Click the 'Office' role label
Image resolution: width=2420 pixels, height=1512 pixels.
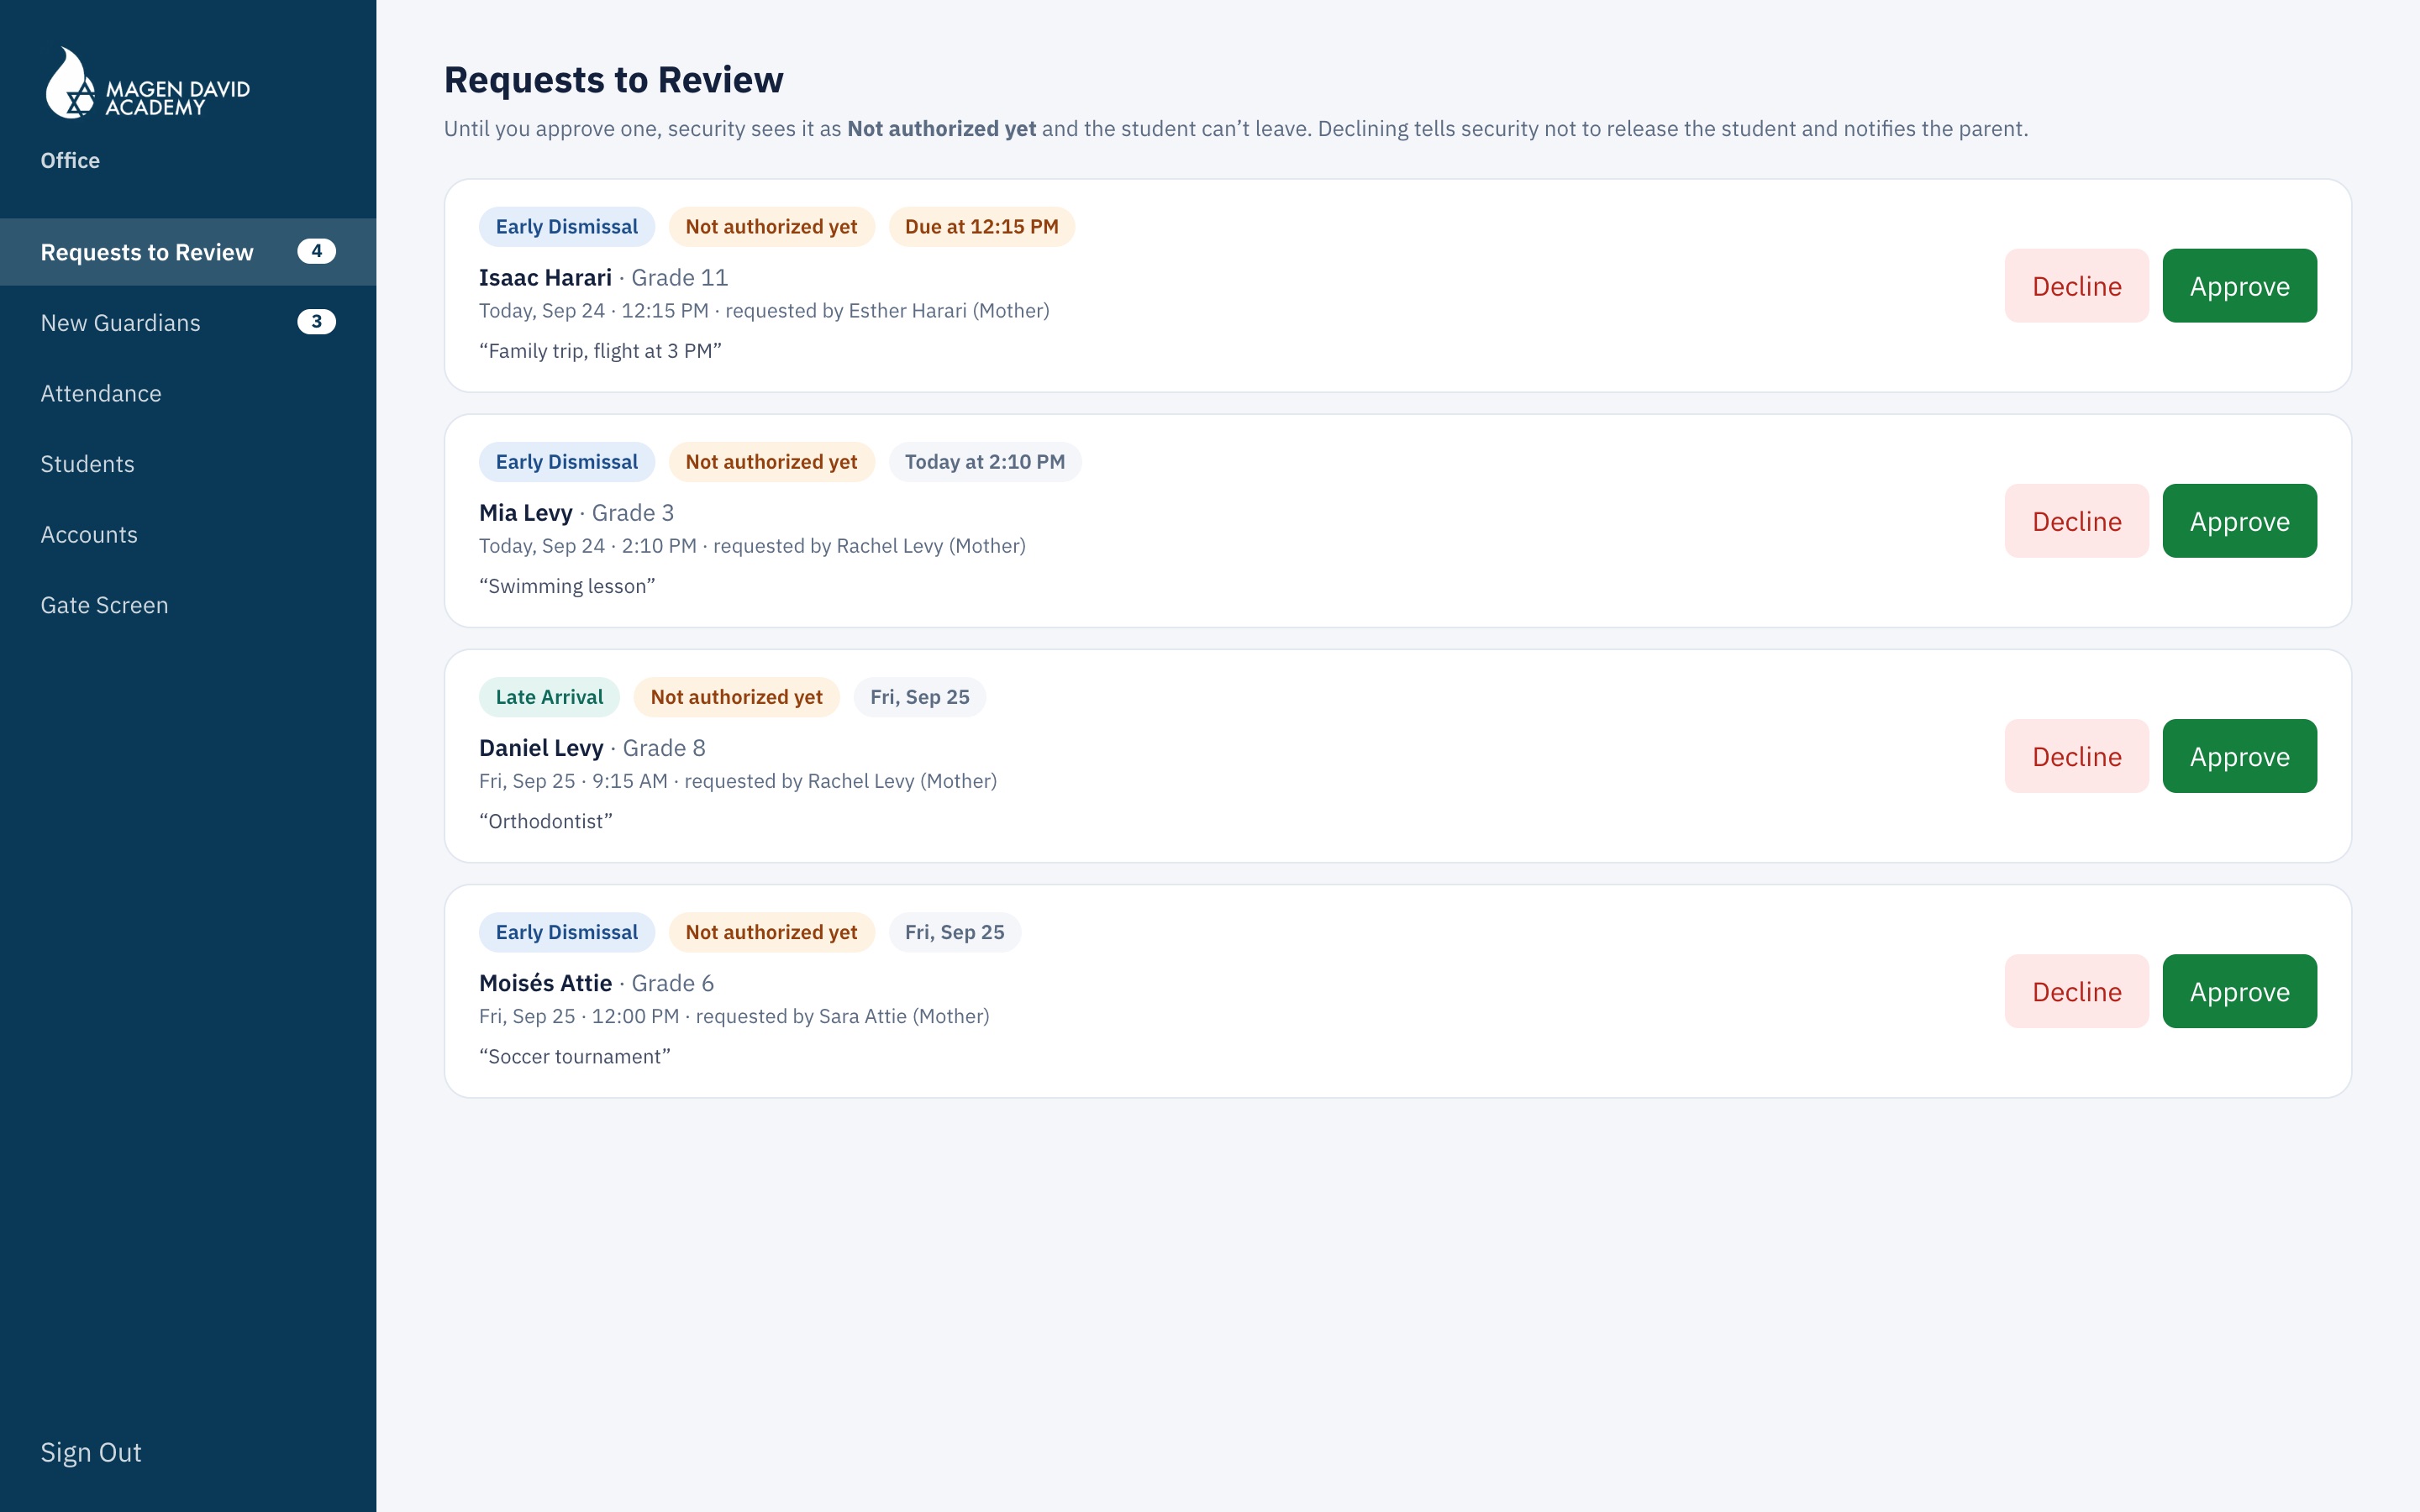70,161
